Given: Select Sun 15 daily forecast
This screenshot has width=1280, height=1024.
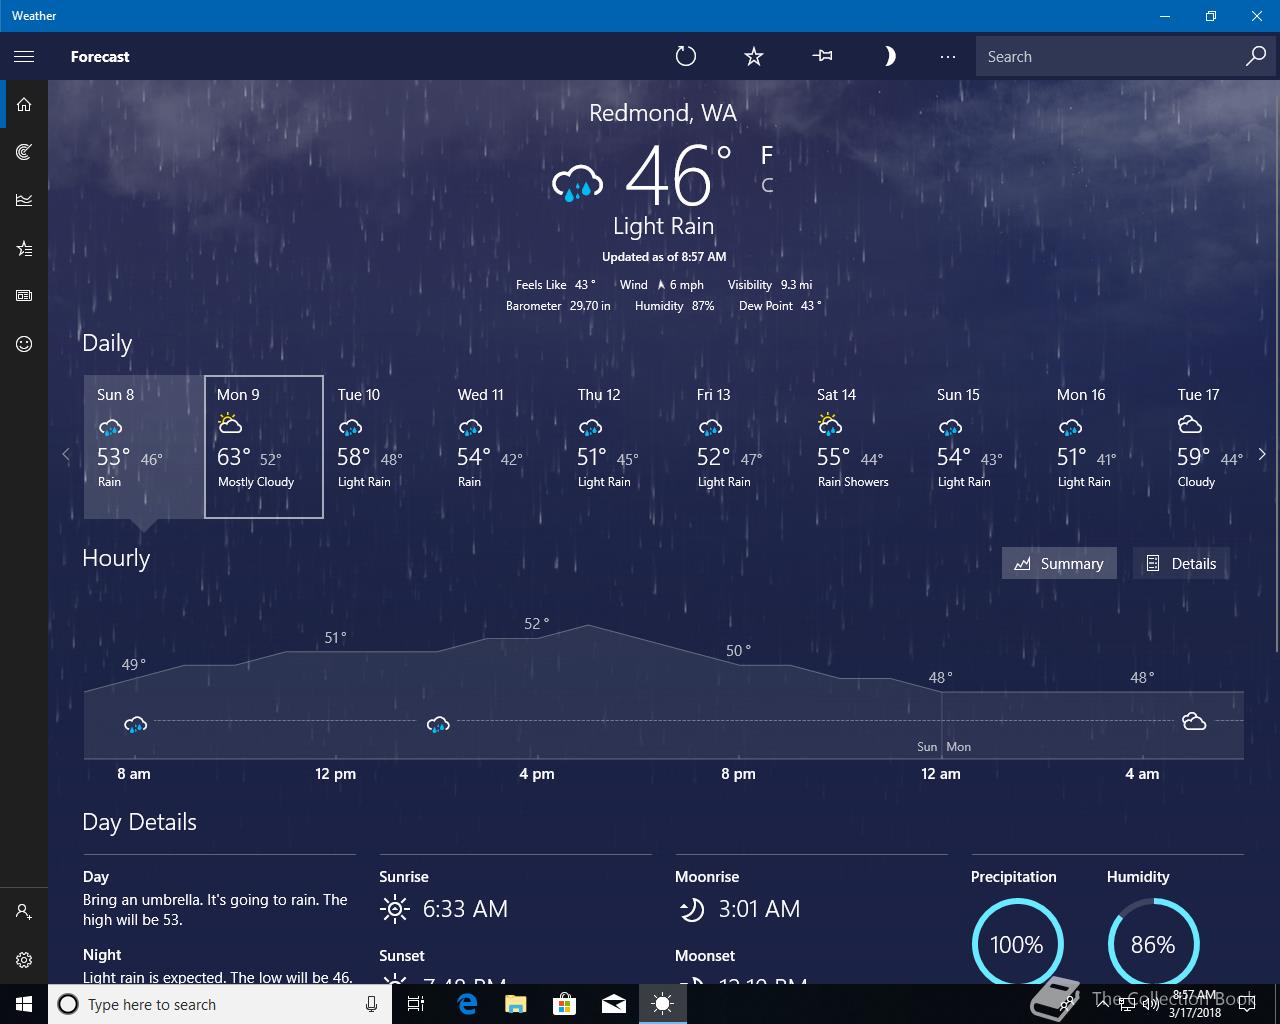Looking at the screenshot, I should click(x=984, y=447).
